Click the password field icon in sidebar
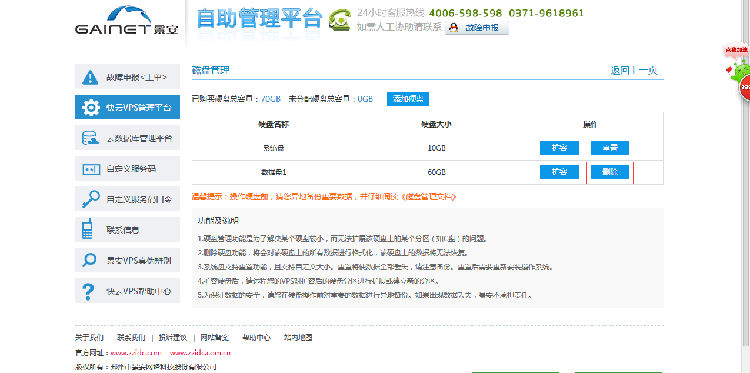The image size is (750, 373). tap(91, 169)
